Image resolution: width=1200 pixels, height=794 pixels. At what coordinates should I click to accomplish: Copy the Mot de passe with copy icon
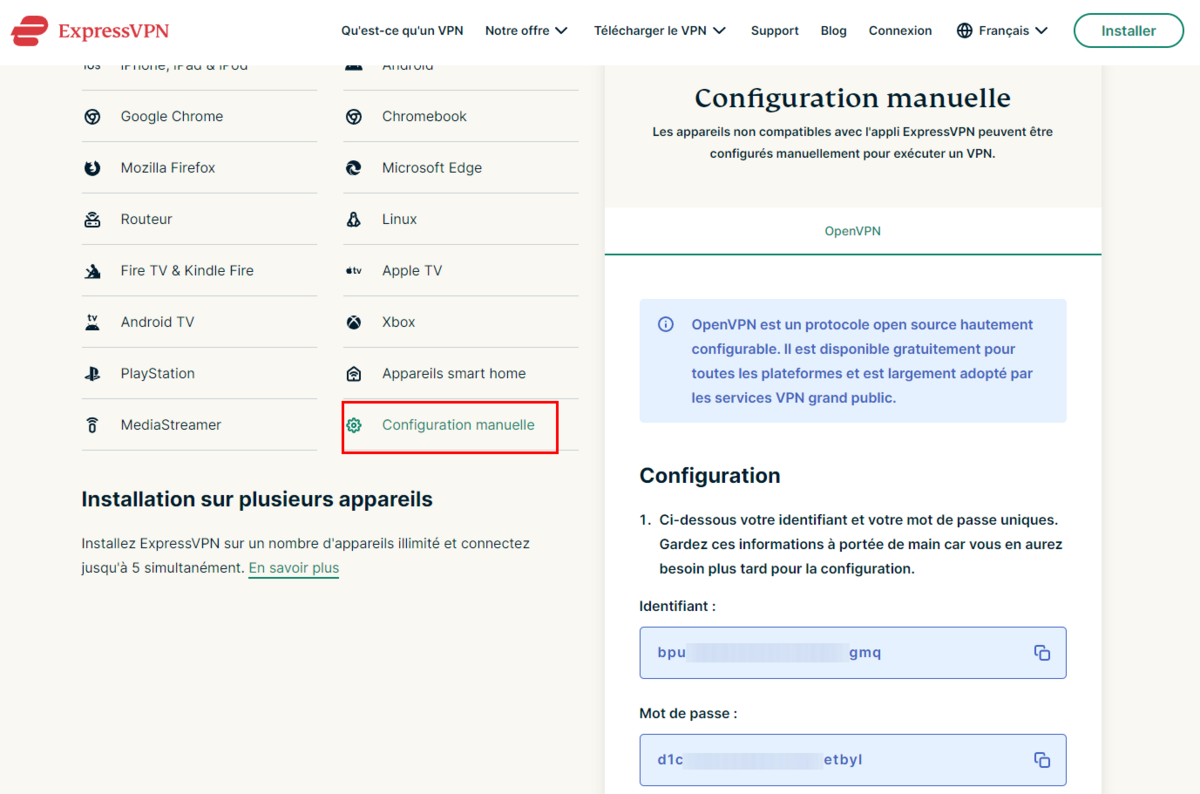tap(1042, 760)
